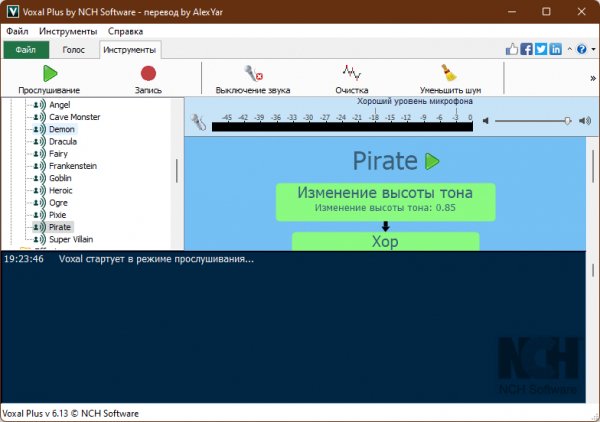Start the Прослушивание preview button

[x=50, y=79]
